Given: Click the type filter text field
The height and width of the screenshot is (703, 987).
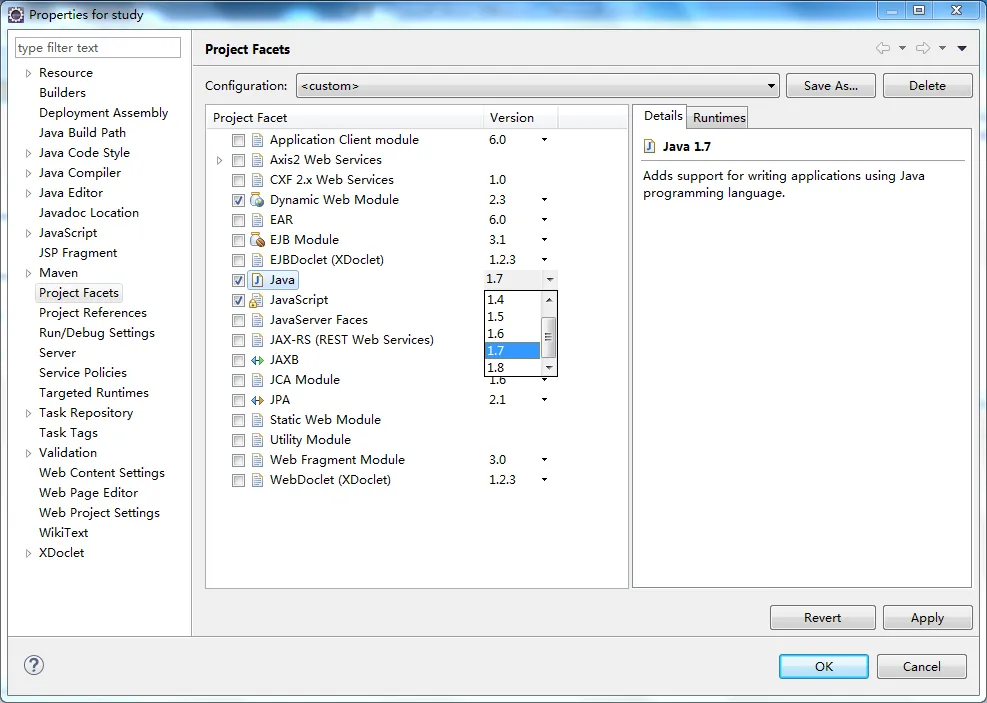Looking at the screenshot, I should click(x=98, y=48).
